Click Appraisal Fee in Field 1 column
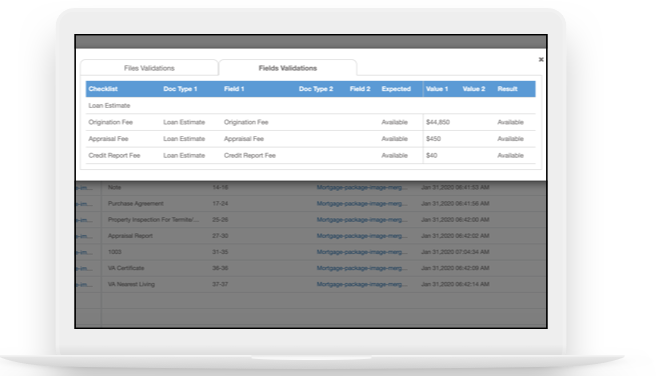The image size is (656, 376). click(244, 138)
